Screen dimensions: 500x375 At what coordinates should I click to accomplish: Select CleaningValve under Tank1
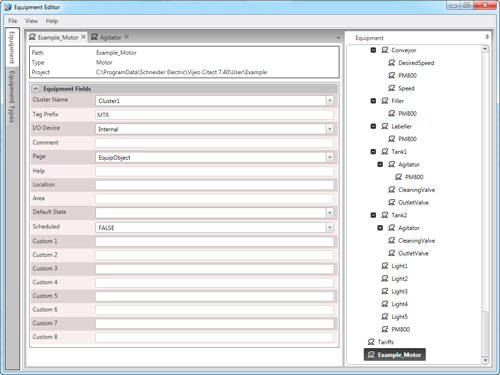[416, 190]
